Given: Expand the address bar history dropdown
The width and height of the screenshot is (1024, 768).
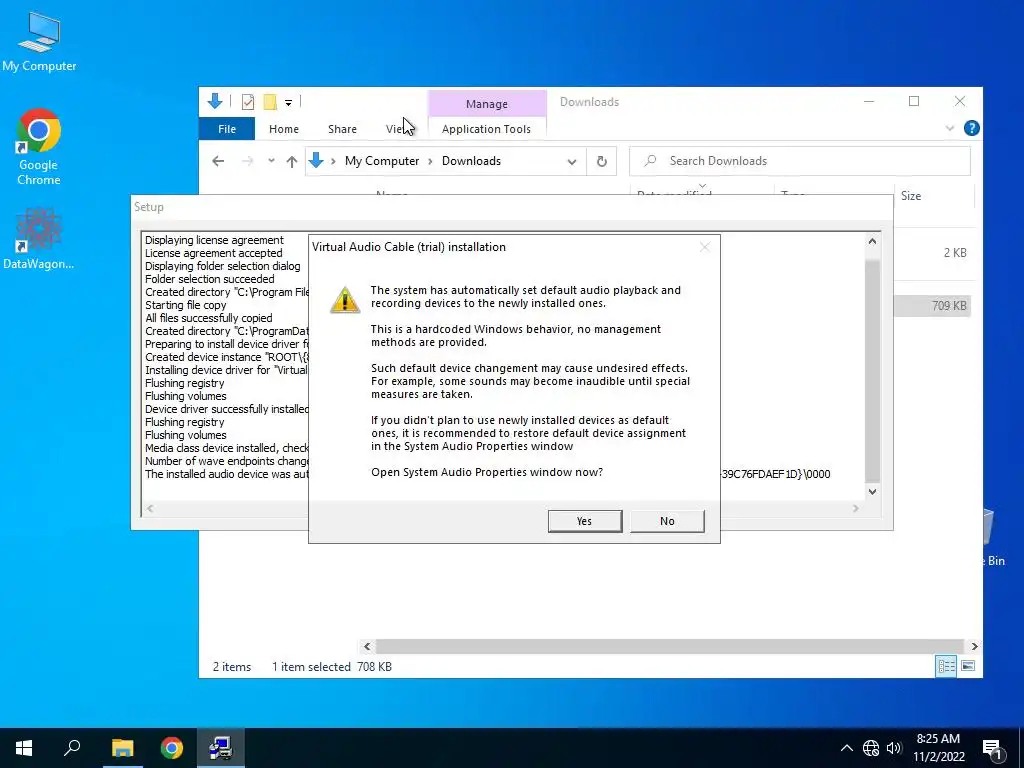Looking at the screenshot, I should [x=571, y=161].
